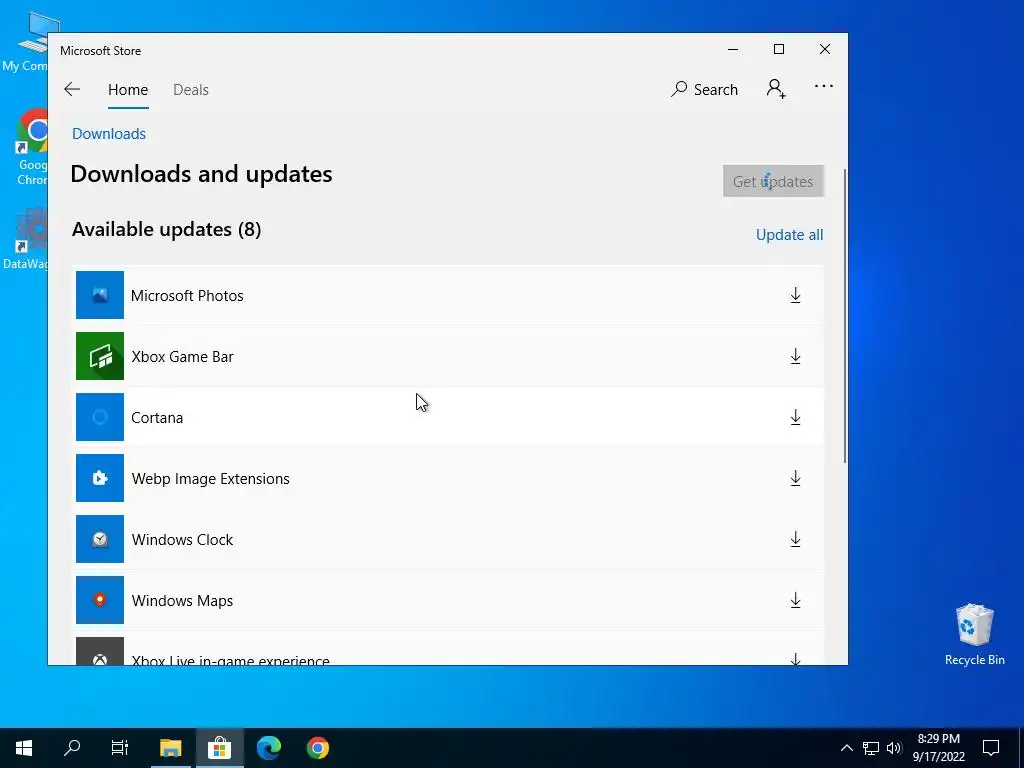Click the download arrow for Windows Maps
The image size is (1024, 768).
795,600
